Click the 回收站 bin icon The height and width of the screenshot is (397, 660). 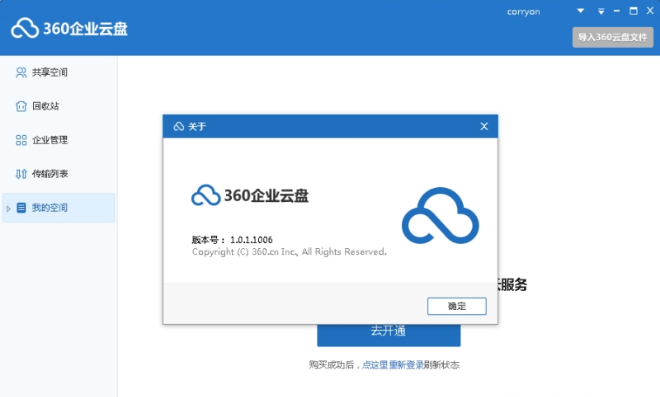pyautogui.click(x=21, y=106)
